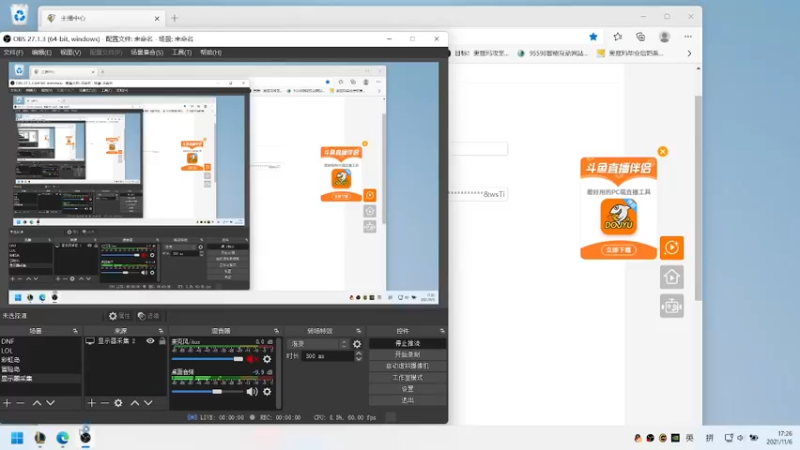Open the transition properties gear icon

[357, 344]
